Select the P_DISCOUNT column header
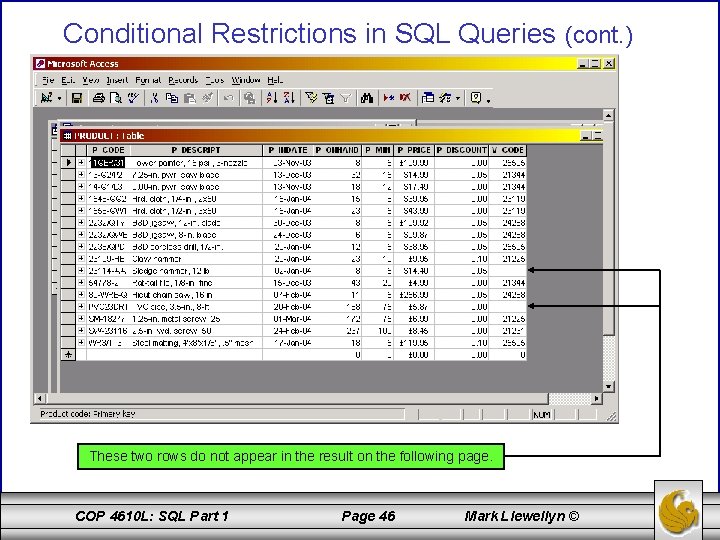 click(461, 150)
